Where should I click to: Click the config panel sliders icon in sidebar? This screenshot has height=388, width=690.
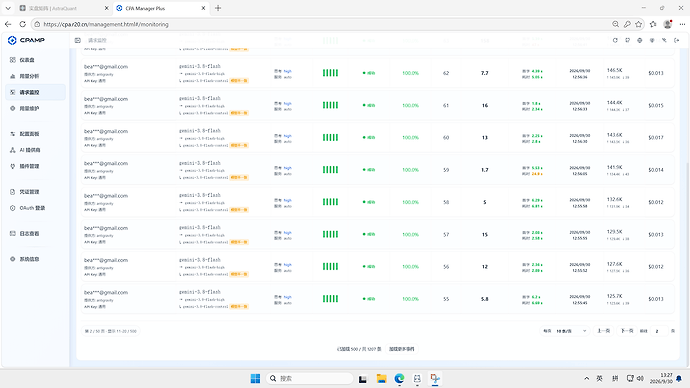tap(12, 134)
